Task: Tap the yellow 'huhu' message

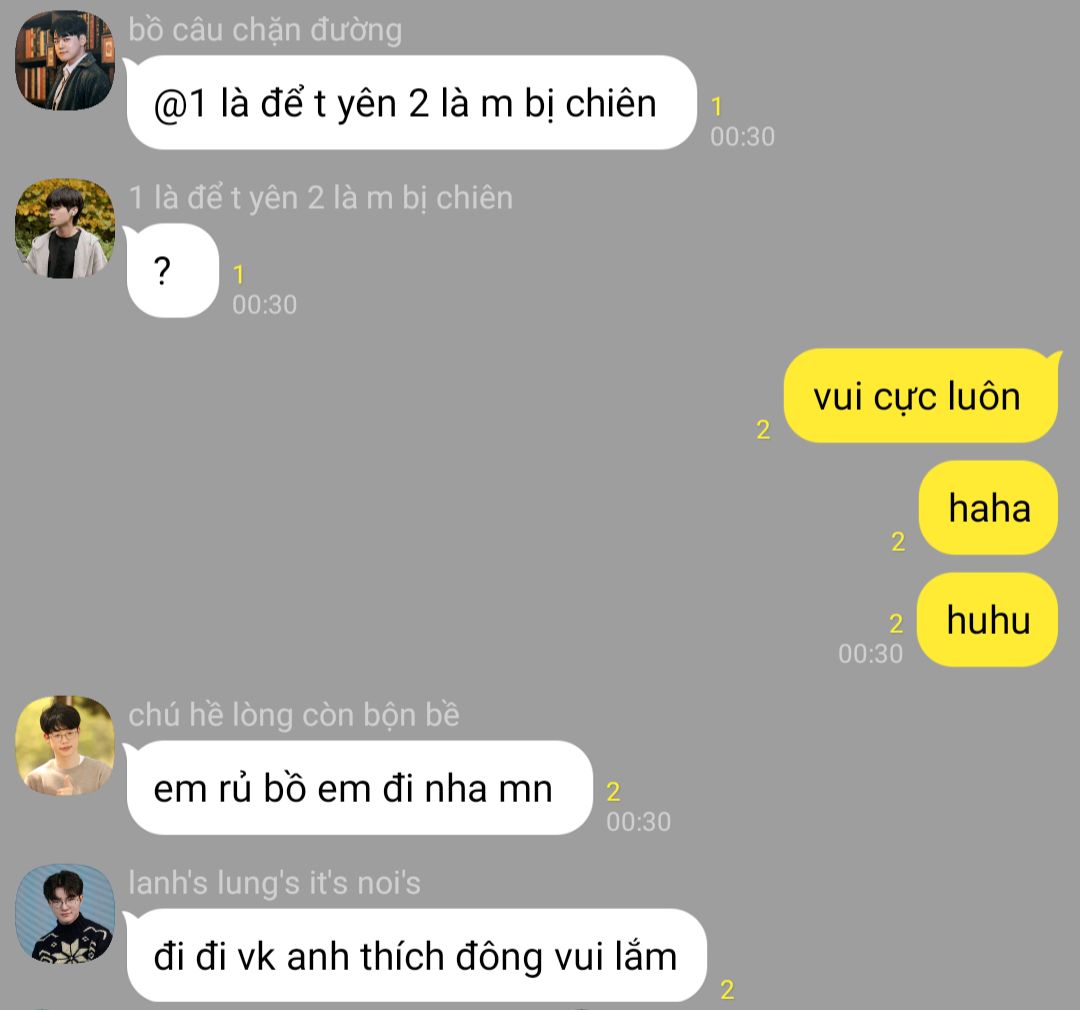Action: (988, 620)
